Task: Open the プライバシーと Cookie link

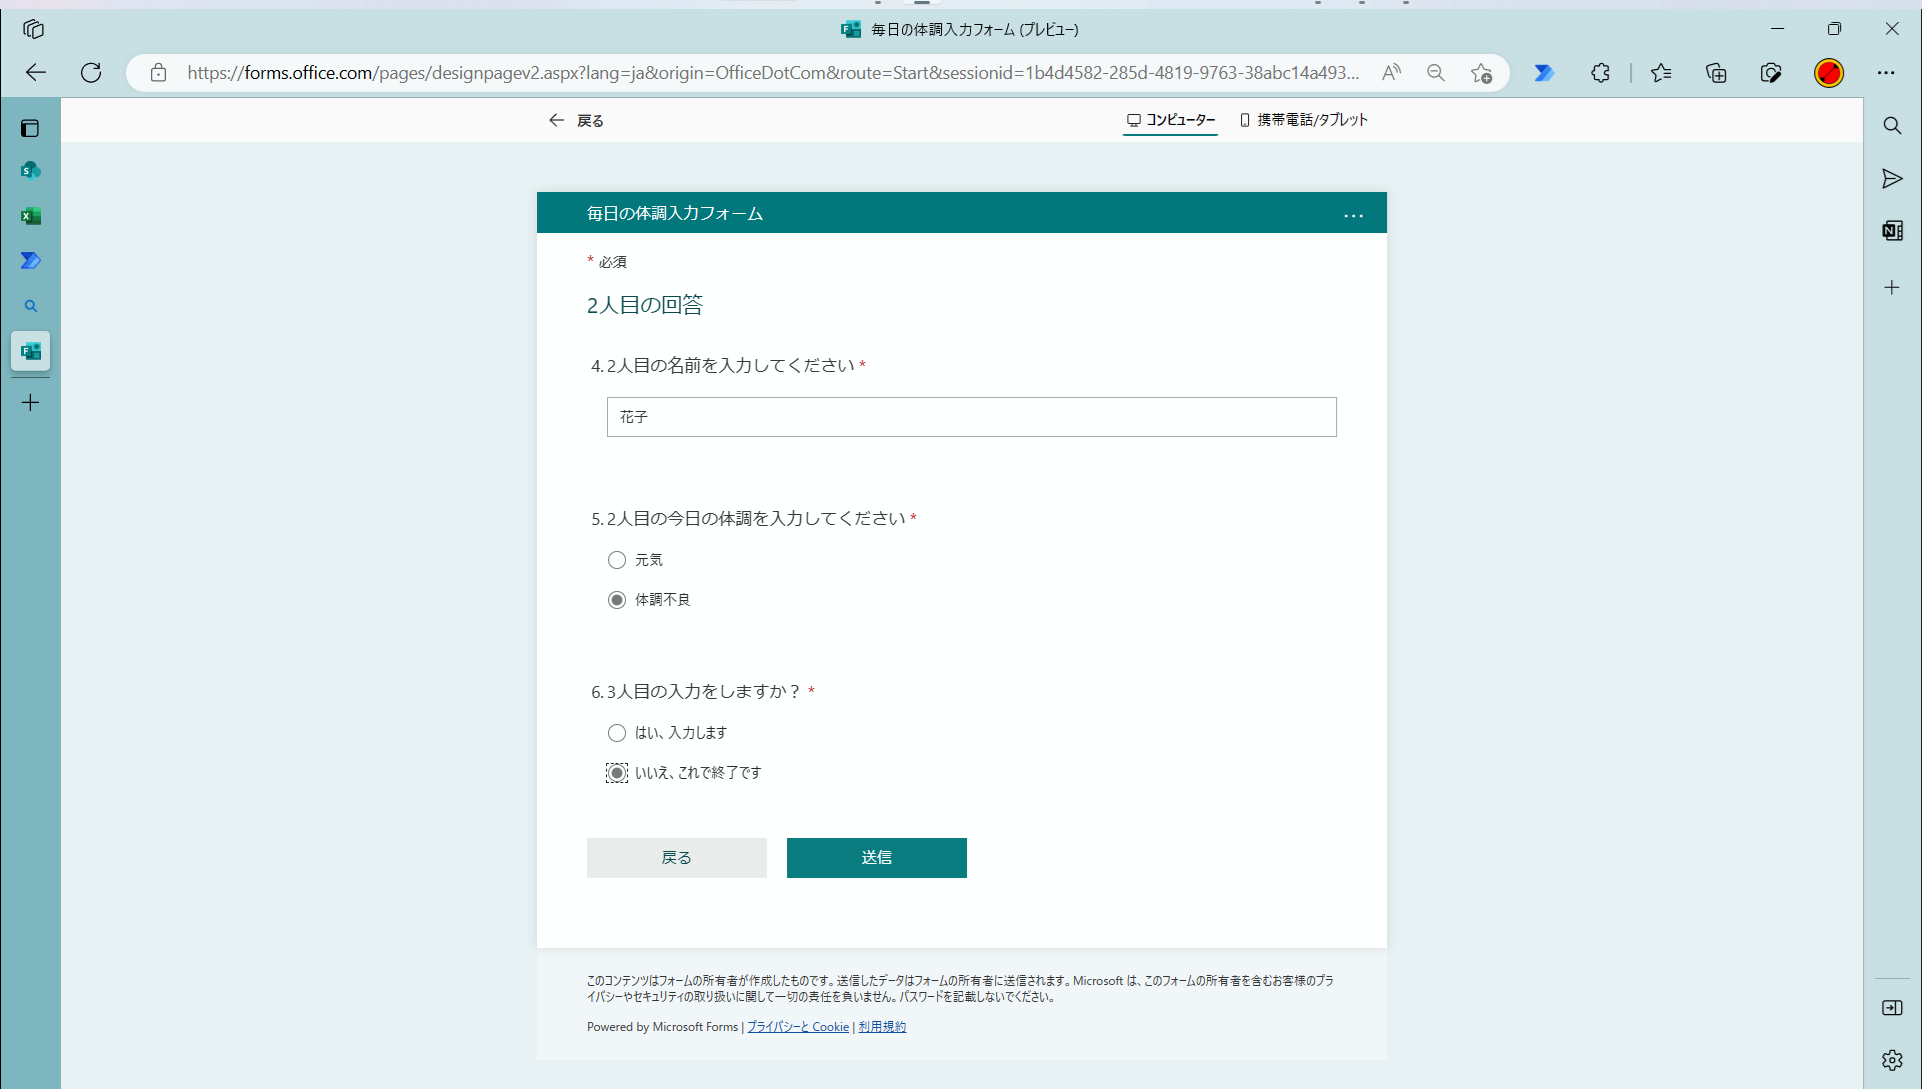Action: 797,1026
